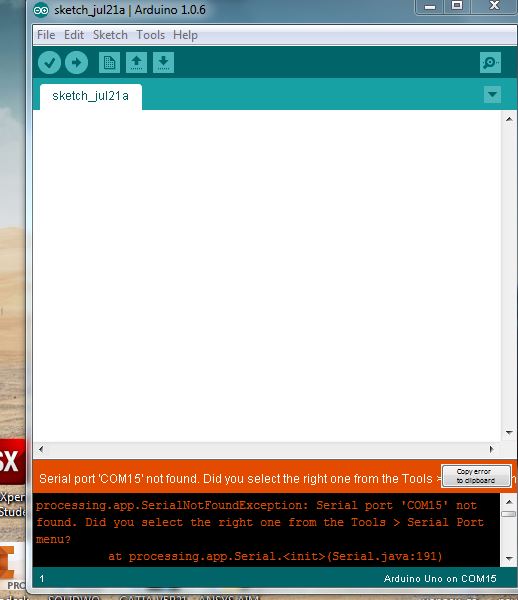Viewport: 518px width, 600px height.
Task: Create a new sketch via toolbar icon
Action: 109,62
